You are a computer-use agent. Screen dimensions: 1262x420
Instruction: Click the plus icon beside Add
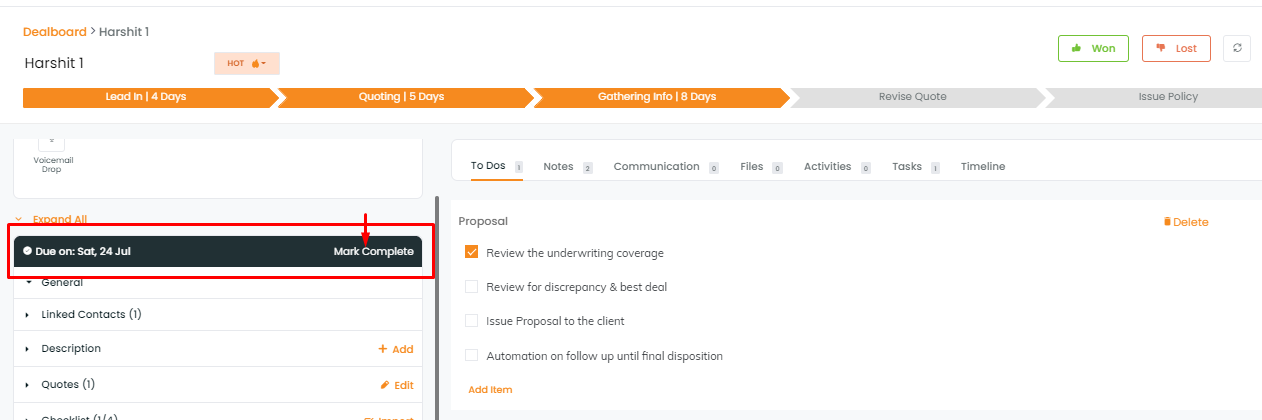tap(382, 349)
